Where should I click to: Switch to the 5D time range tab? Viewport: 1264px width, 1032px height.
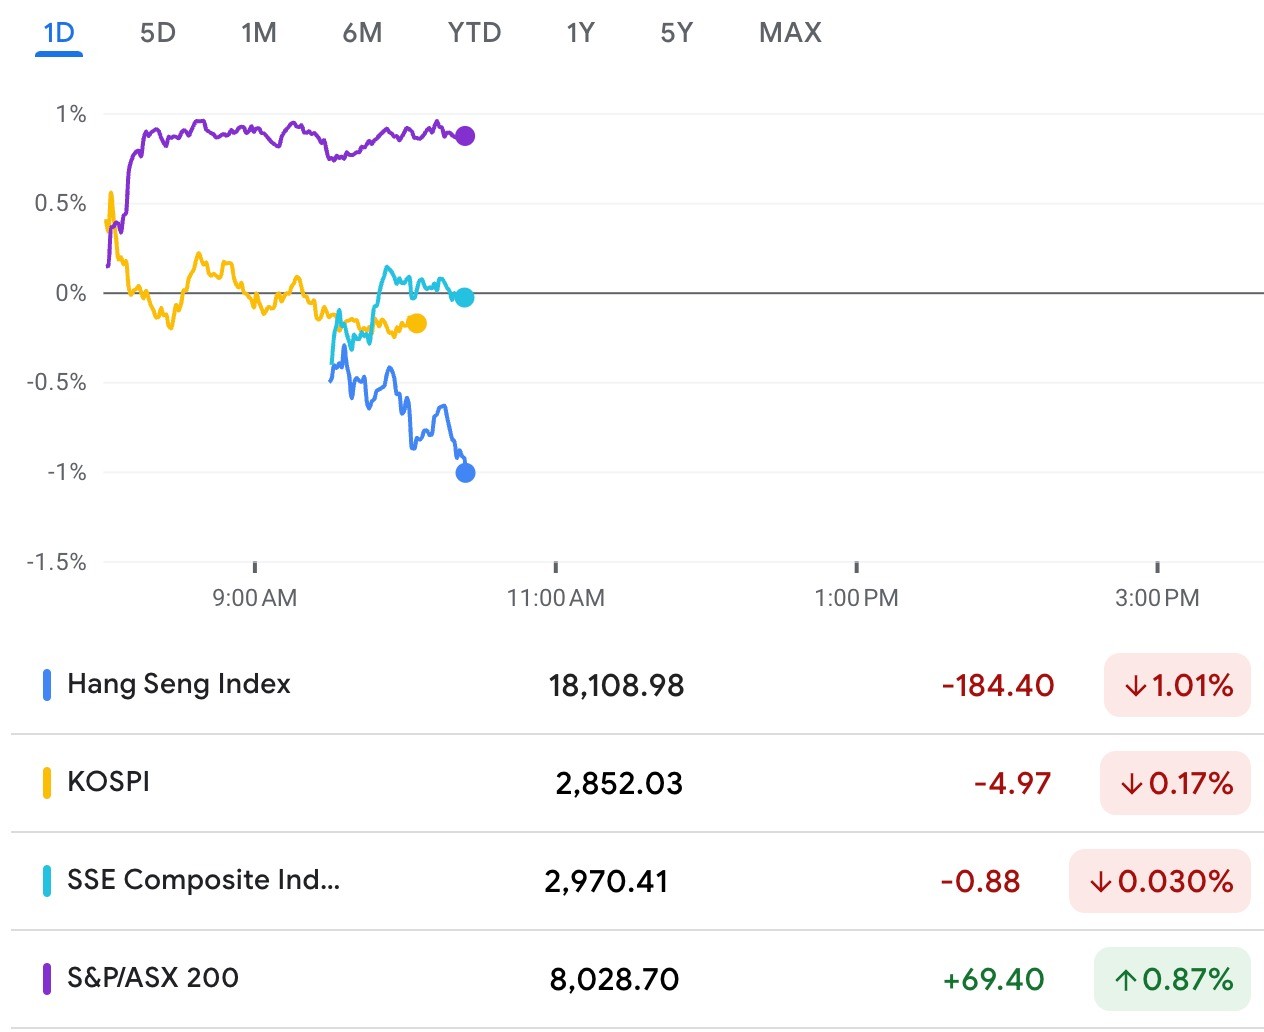(157, 33)
